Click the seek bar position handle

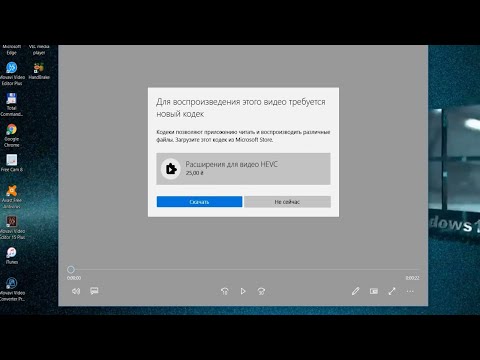[71, 269]
